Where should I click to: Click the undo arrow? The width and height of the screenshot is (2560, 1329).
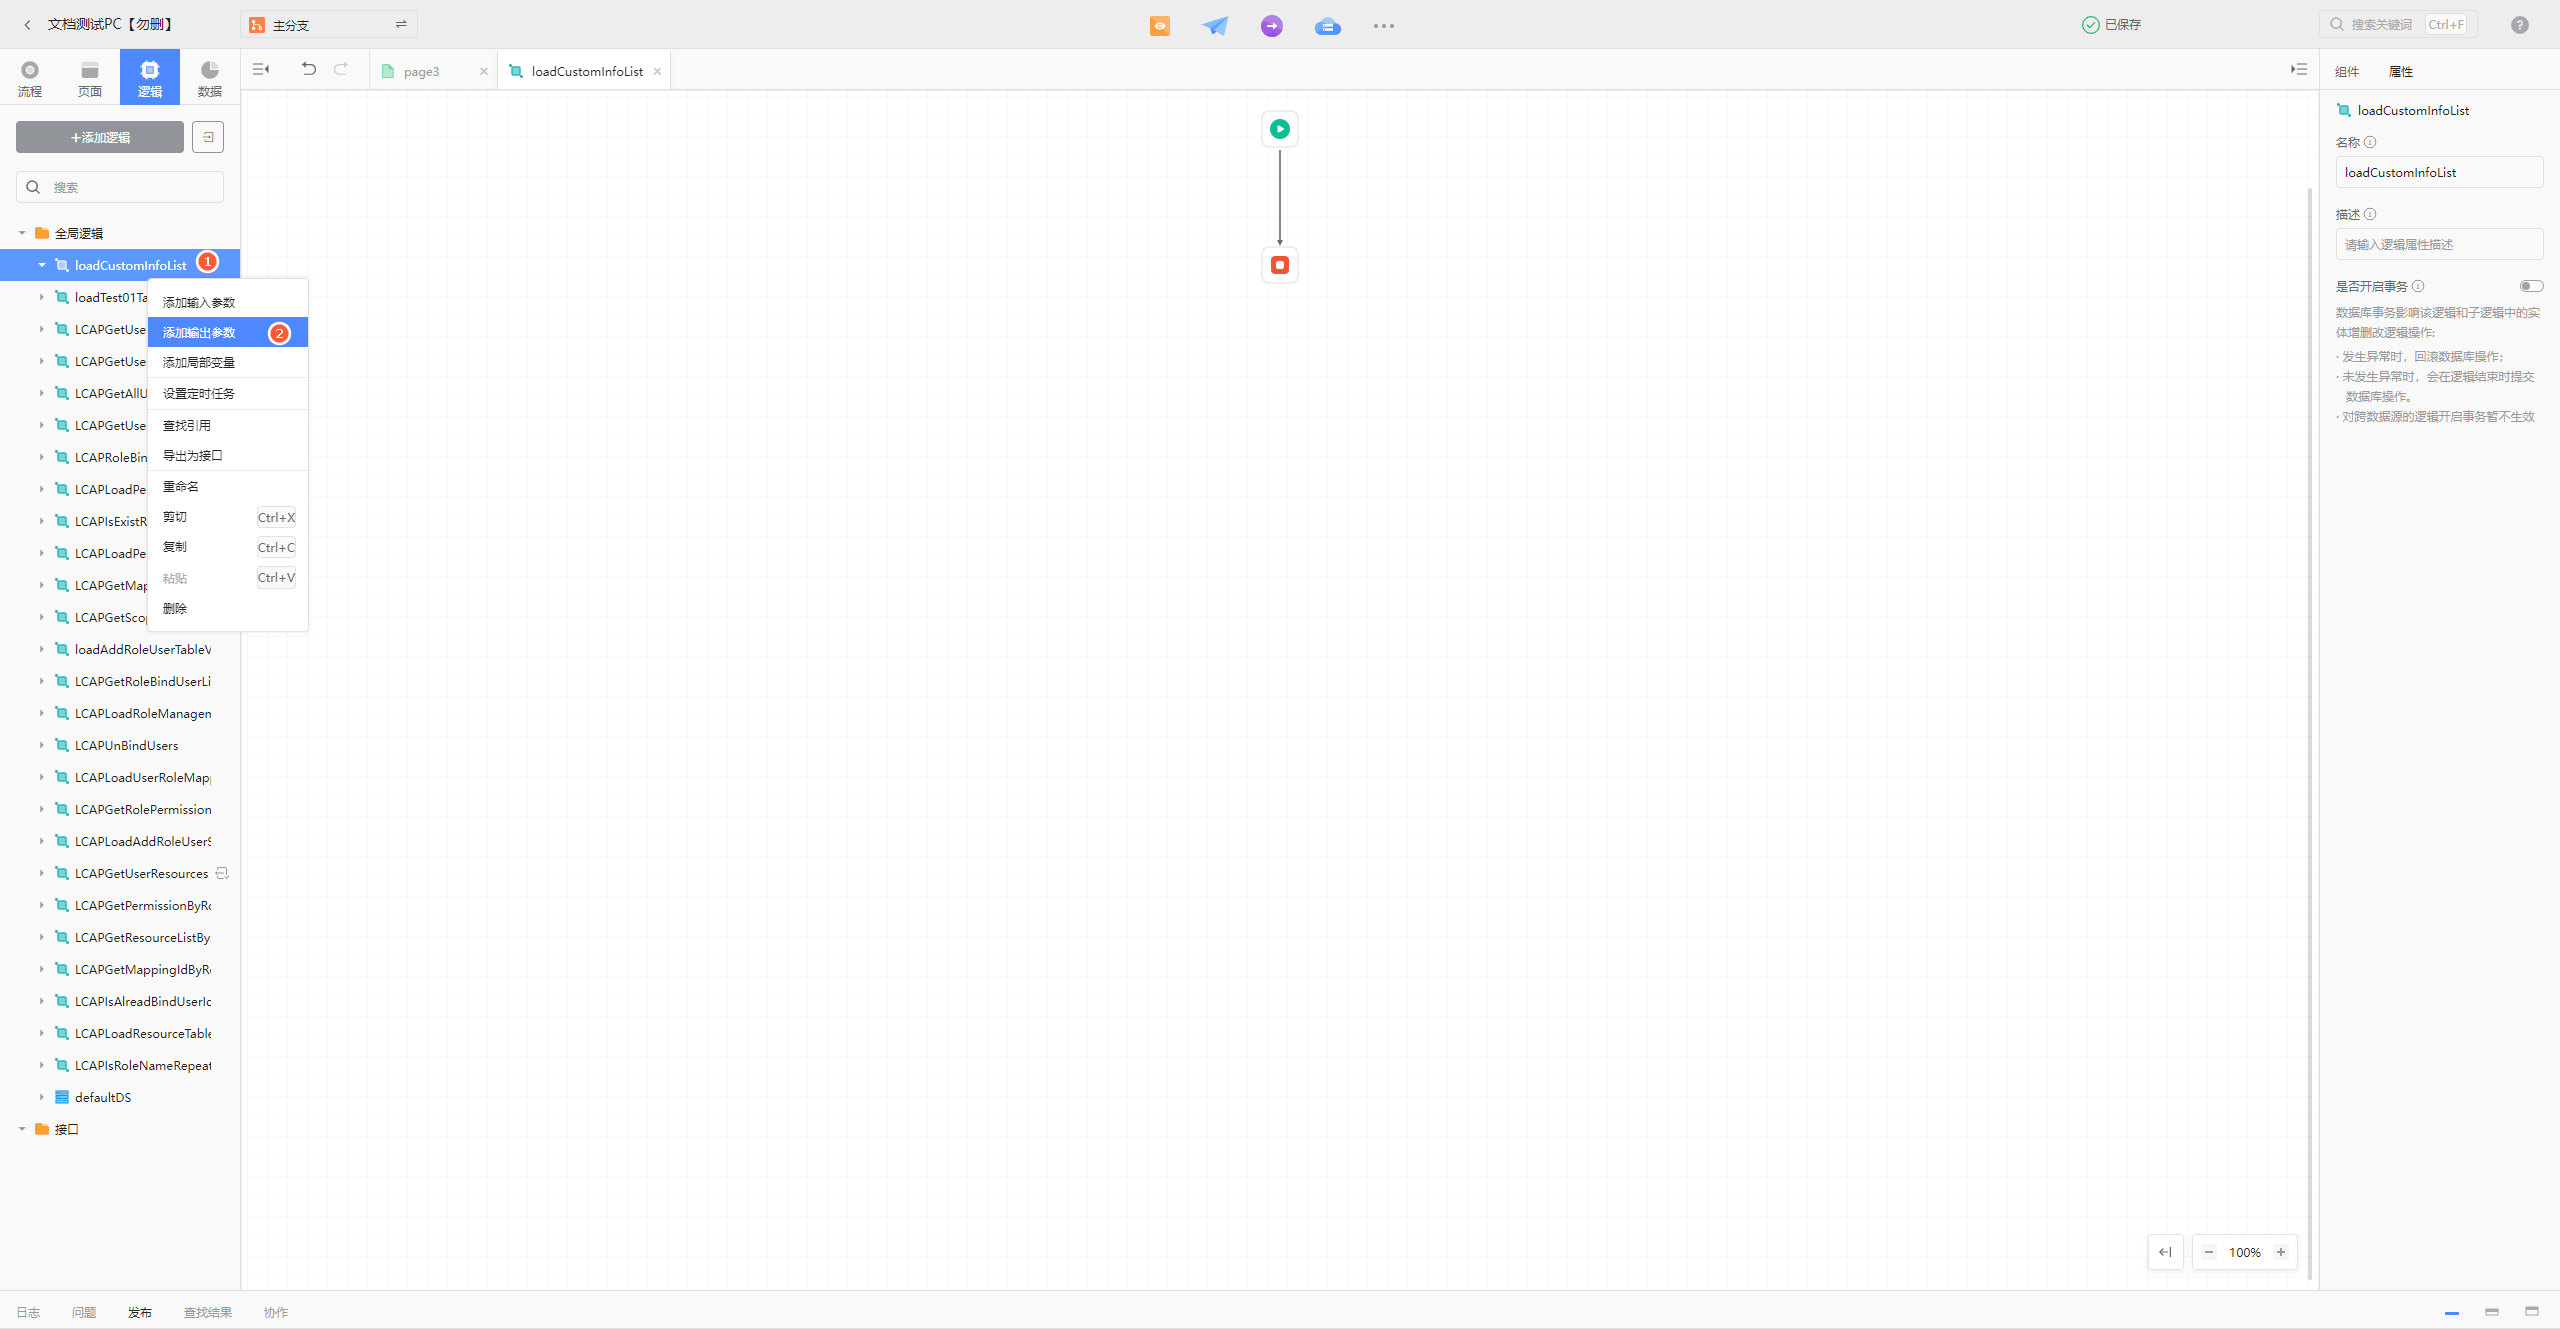point(309,69)
